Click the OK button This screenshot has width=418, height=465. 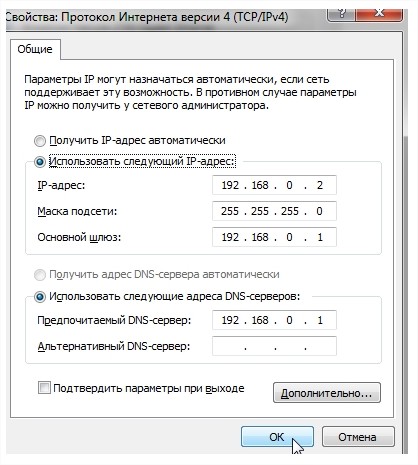[x=277, y=437]
